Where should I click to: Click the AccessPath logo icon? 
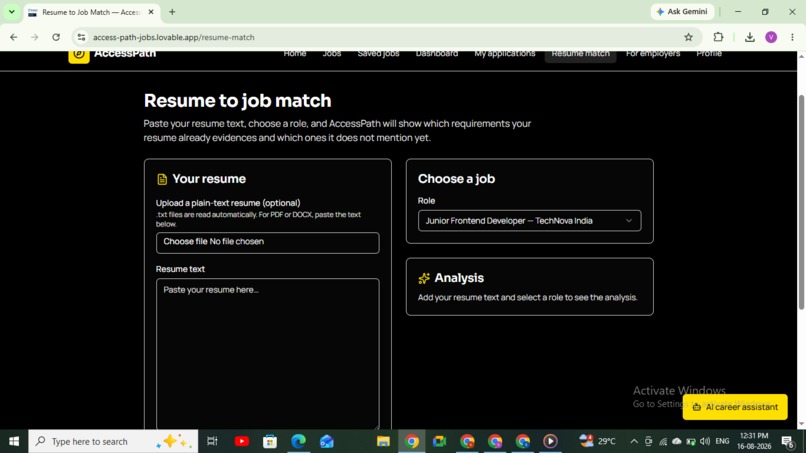click(x=79, y=55)
